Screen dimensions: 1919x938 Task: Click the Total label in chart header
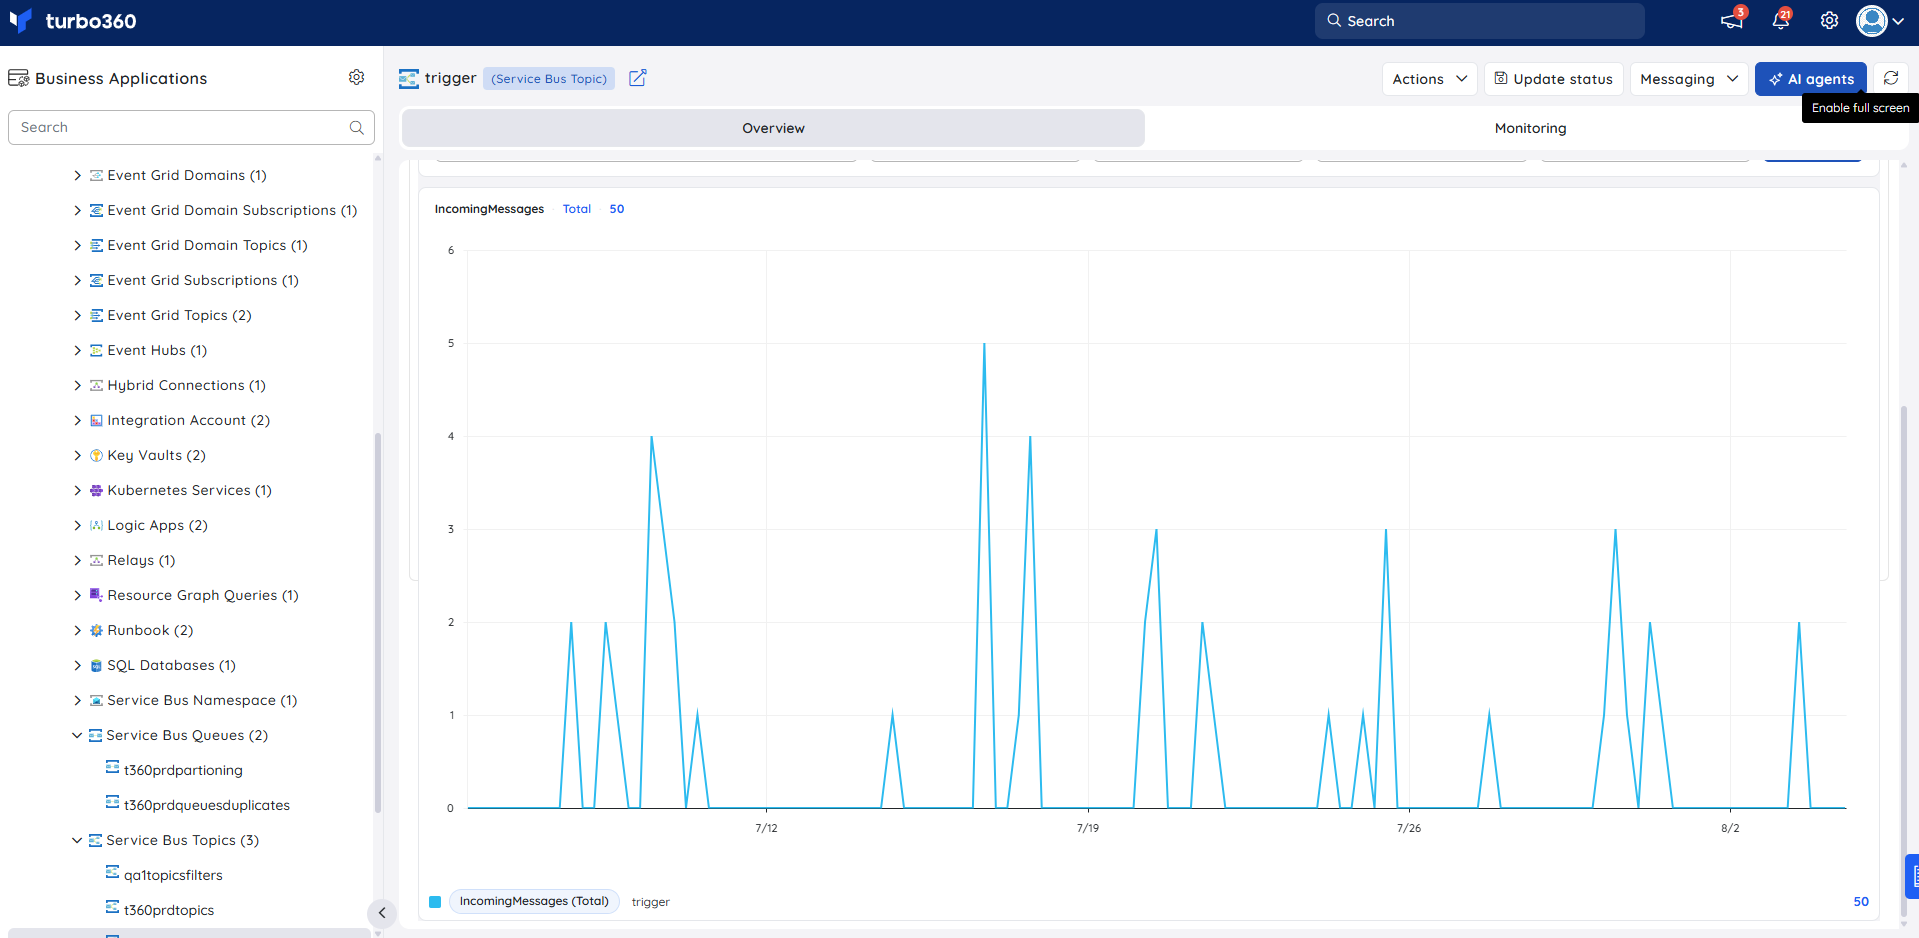(577, 209)
